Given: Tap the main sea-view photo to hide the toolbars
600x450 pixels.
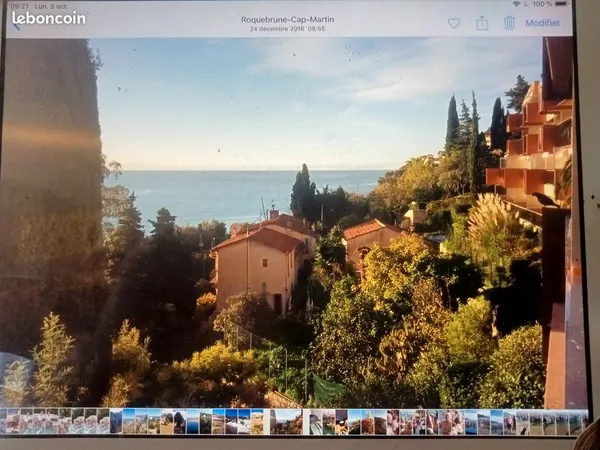Looking at the screenshot, I should coord(287,222).
